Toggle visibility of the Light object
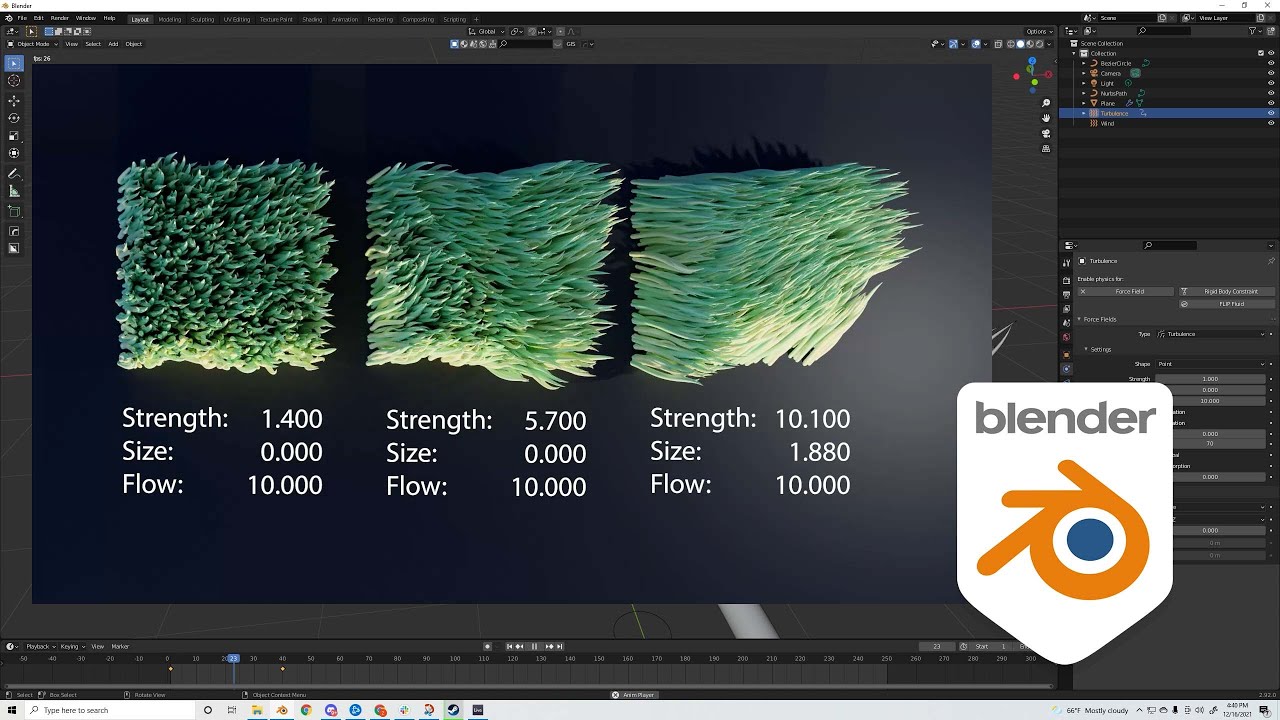This screenshot has height=720, width=1280. [1271, 83]
